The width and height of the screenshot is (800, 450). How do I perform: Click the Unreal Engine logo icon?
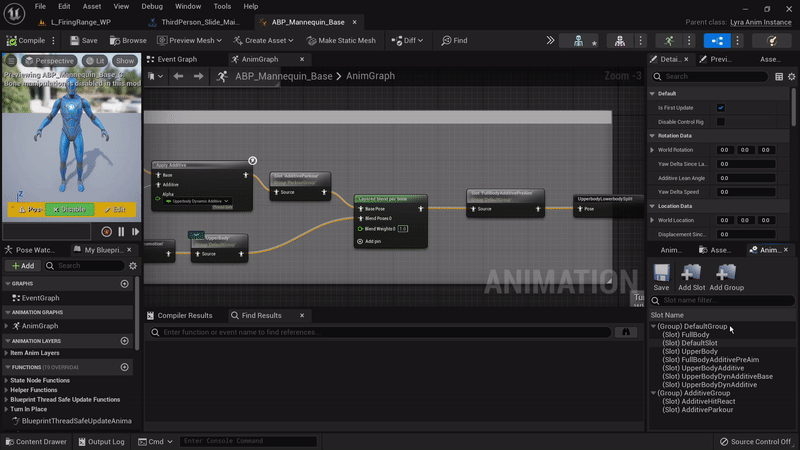pos(14,14)
